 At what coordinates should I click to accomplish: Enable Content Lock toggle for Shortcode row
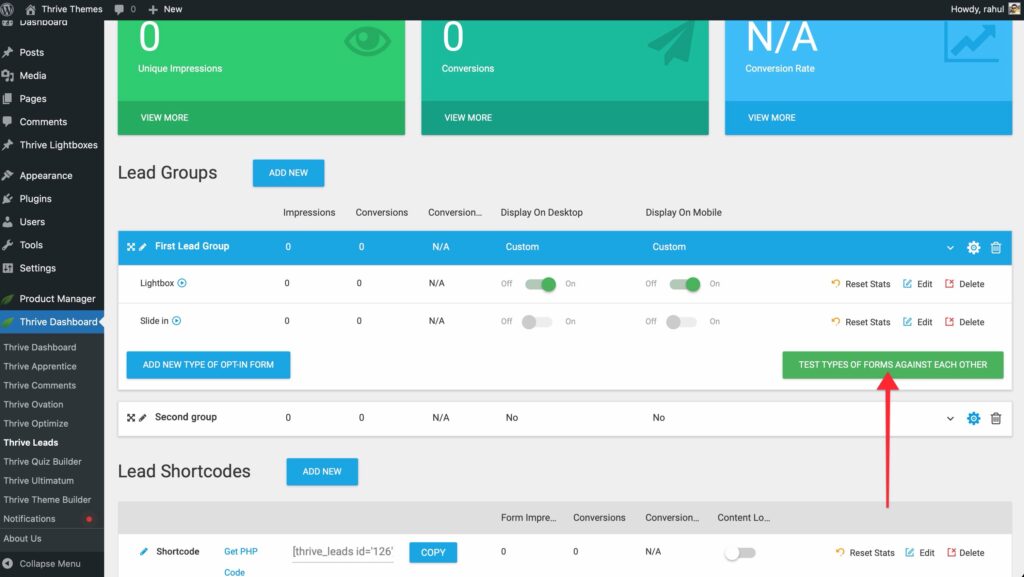click(740, 552)
